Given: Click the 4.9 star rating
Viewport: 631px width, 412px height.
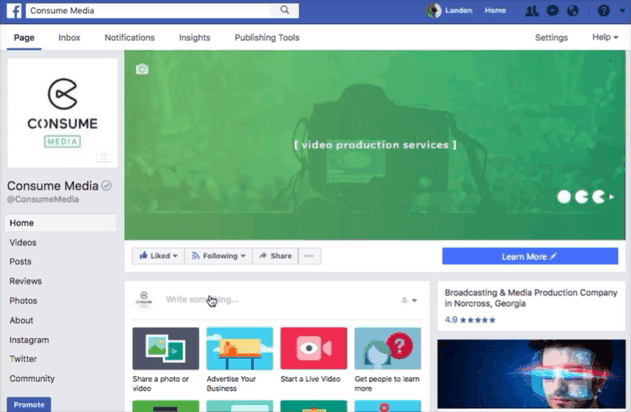Looking at the screenshot, I should (470, 320).
